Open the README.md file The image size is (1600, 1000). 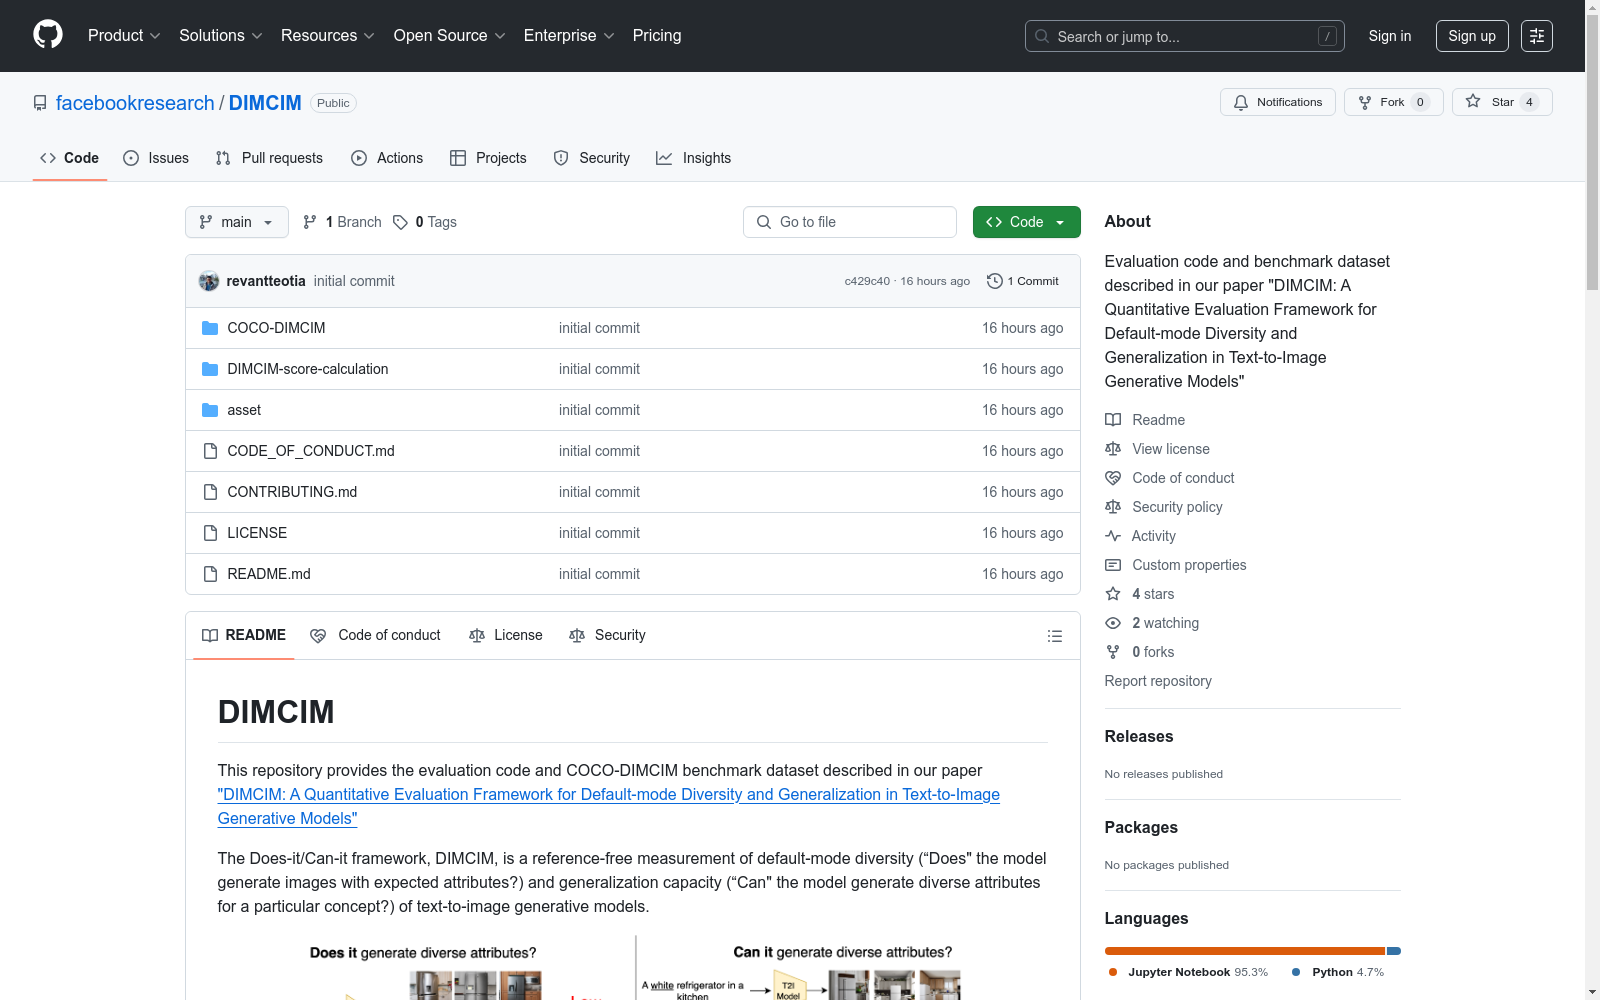[x=269, y=574]
